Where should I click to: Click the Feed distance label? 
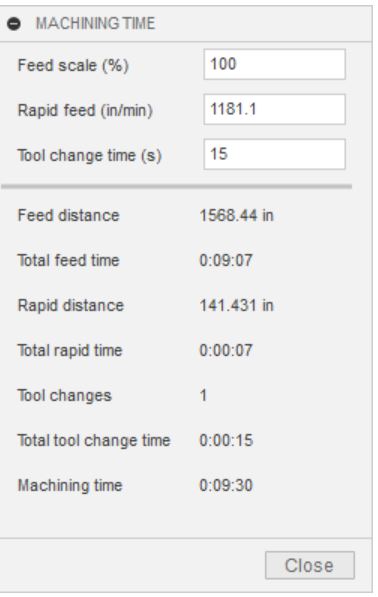point(69,215)
